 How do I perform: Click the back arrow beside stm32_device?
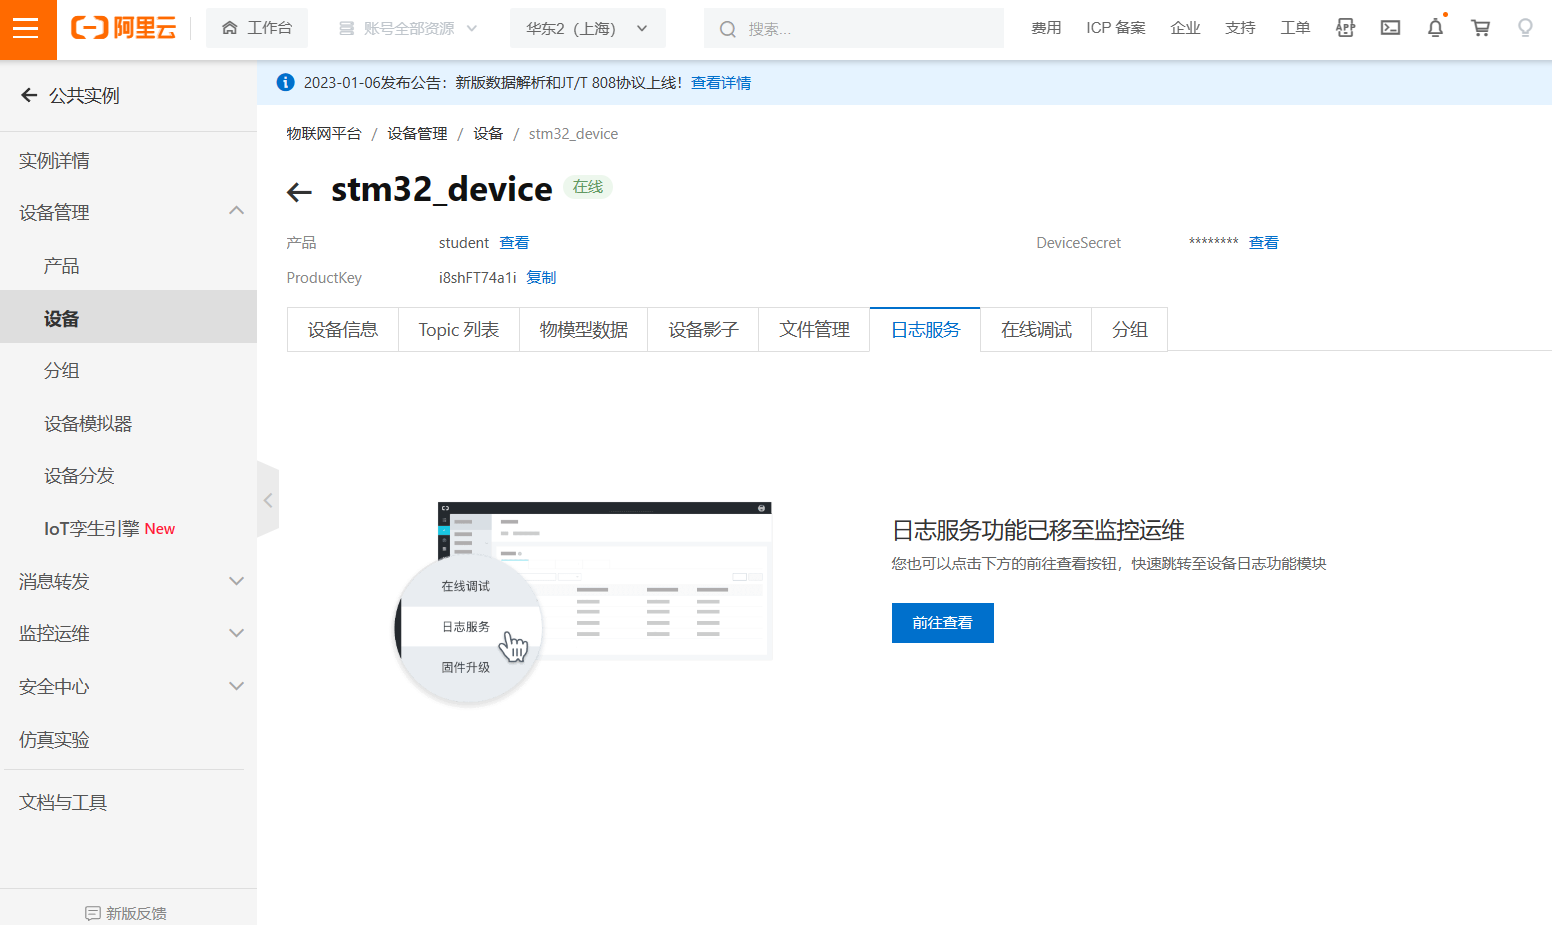(x=299, y=192)
